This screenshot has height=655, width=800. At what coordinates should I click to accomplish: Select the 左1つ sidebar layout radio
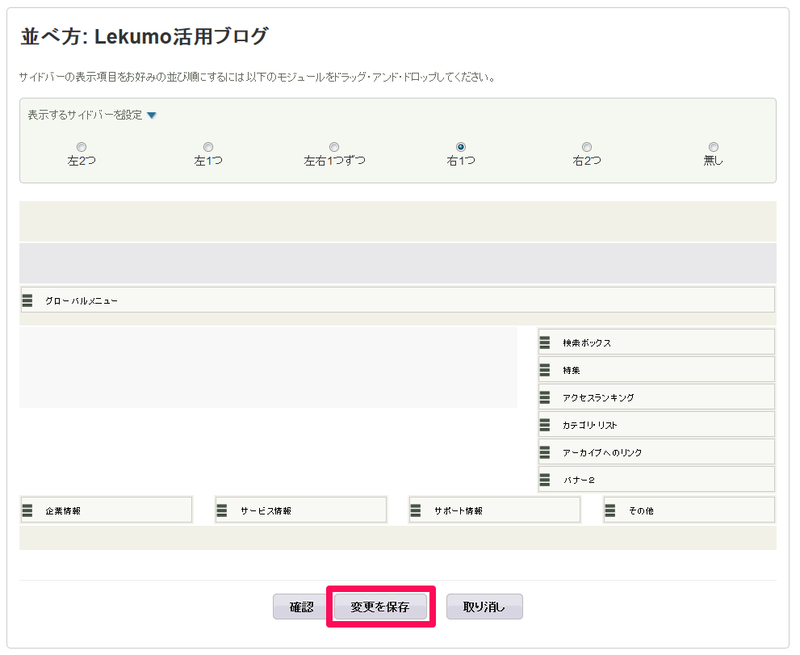tap(208, 147)
